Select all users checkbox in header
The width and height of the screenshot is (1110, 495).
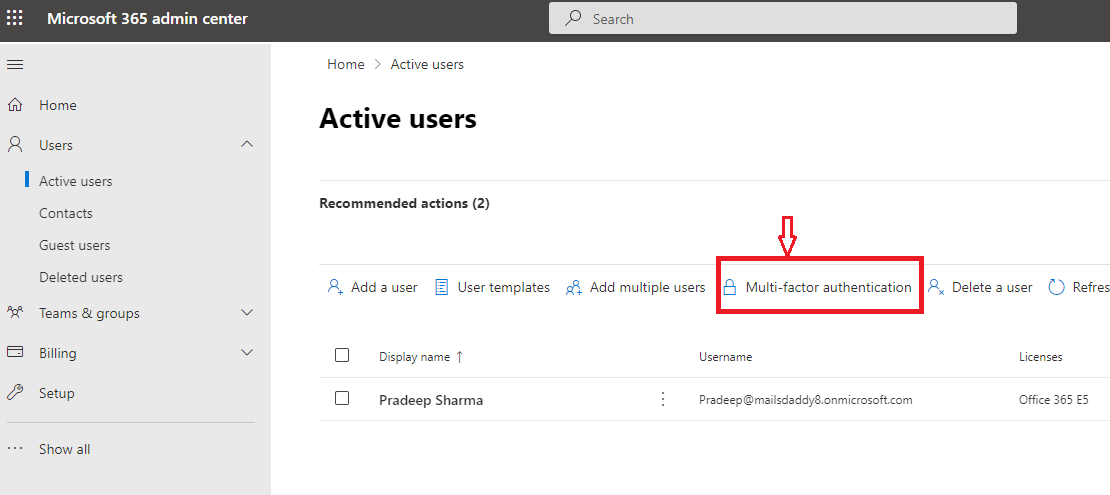point(342,355)
